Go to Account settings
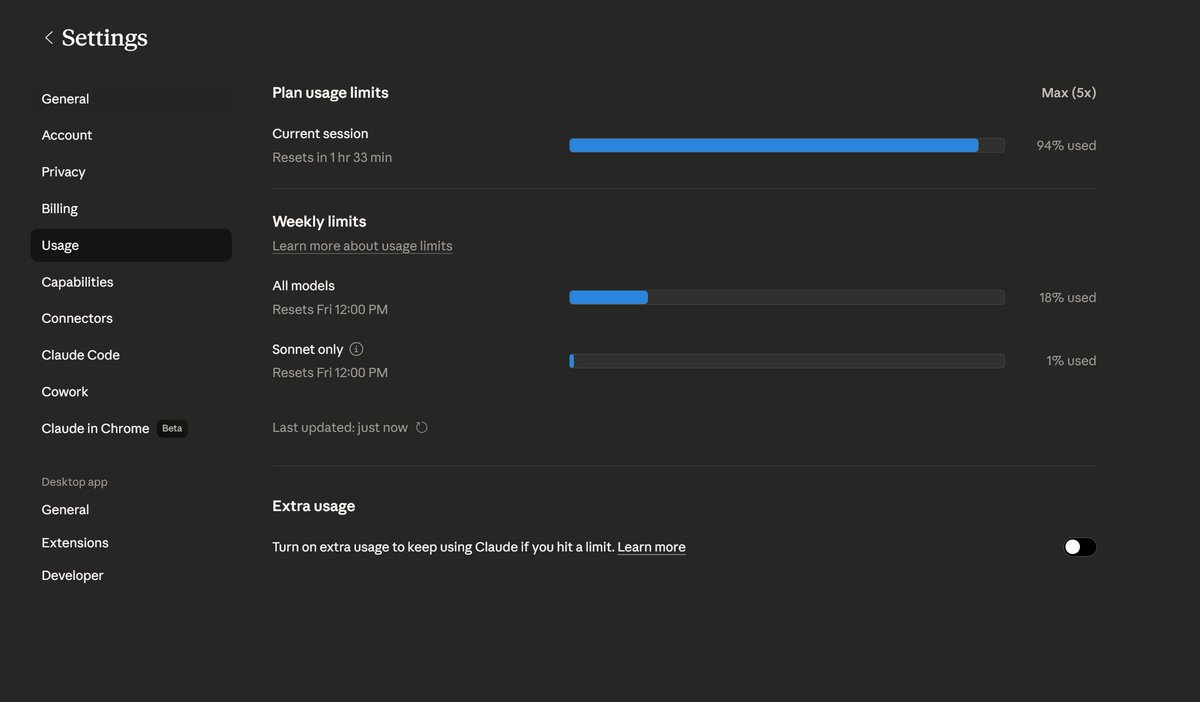This screenshot has height=702, width=1200. (x=67, y=135)
